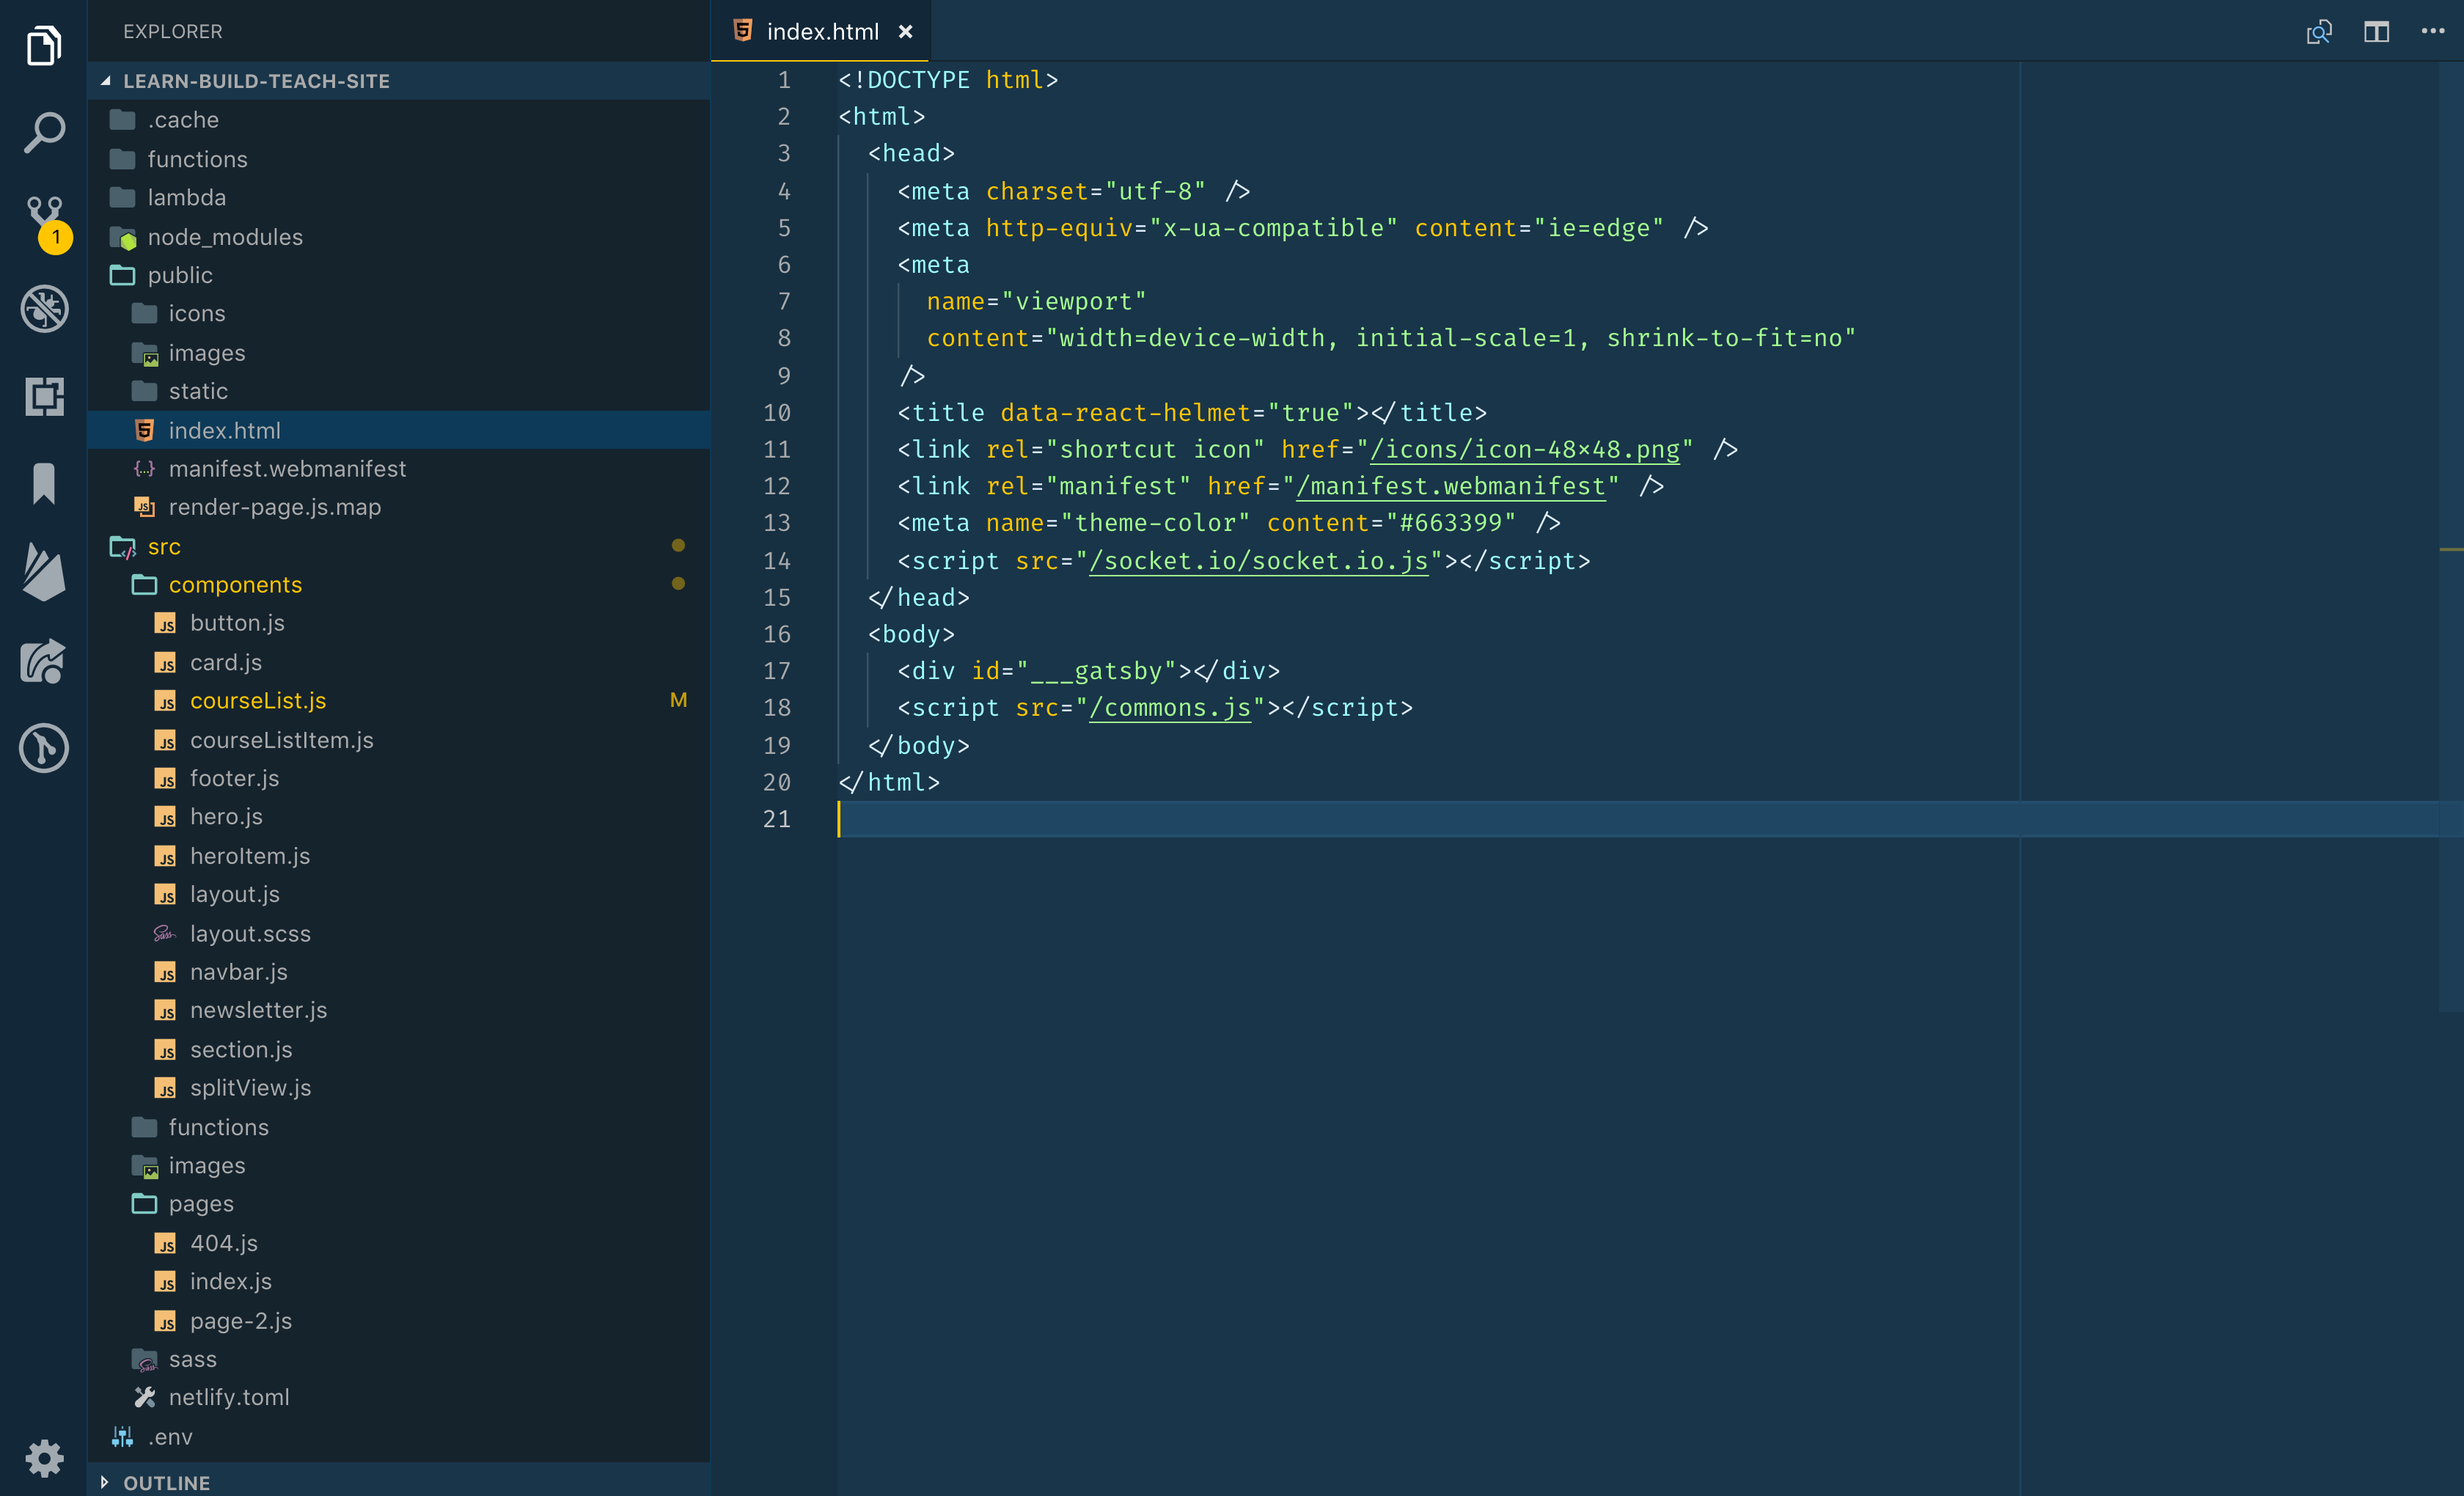This screenshot has width=2464, height=1496.
Task: Open layout.js file
Action: (x=399, y=894)
